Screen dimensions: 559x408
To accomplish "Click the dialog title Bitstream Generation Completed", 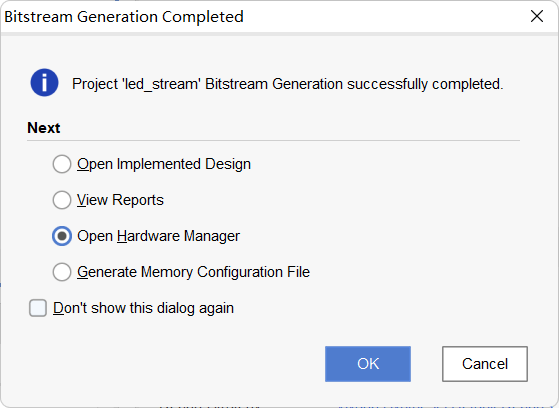I will click(x=124, y=17).
